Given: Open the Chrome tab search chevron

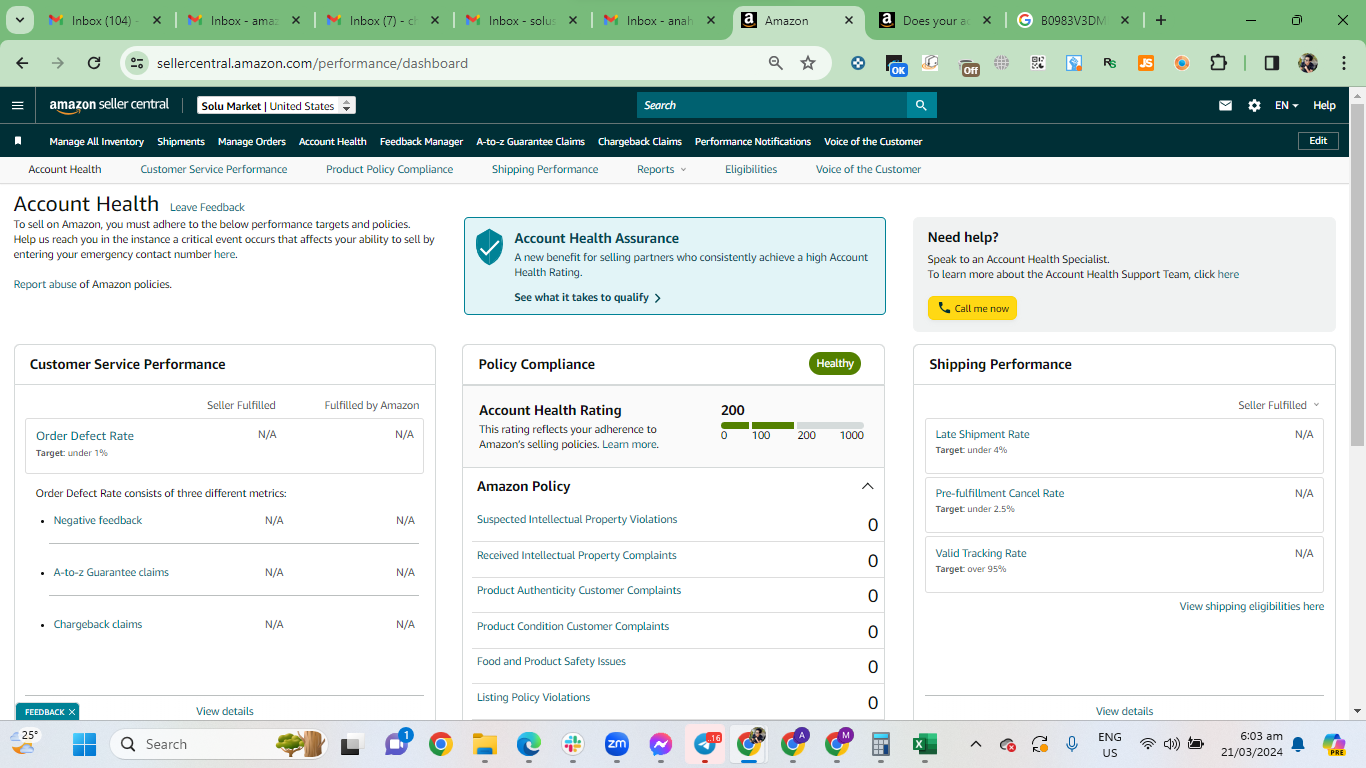Looking at the screenshot, I should pos(19,20).
